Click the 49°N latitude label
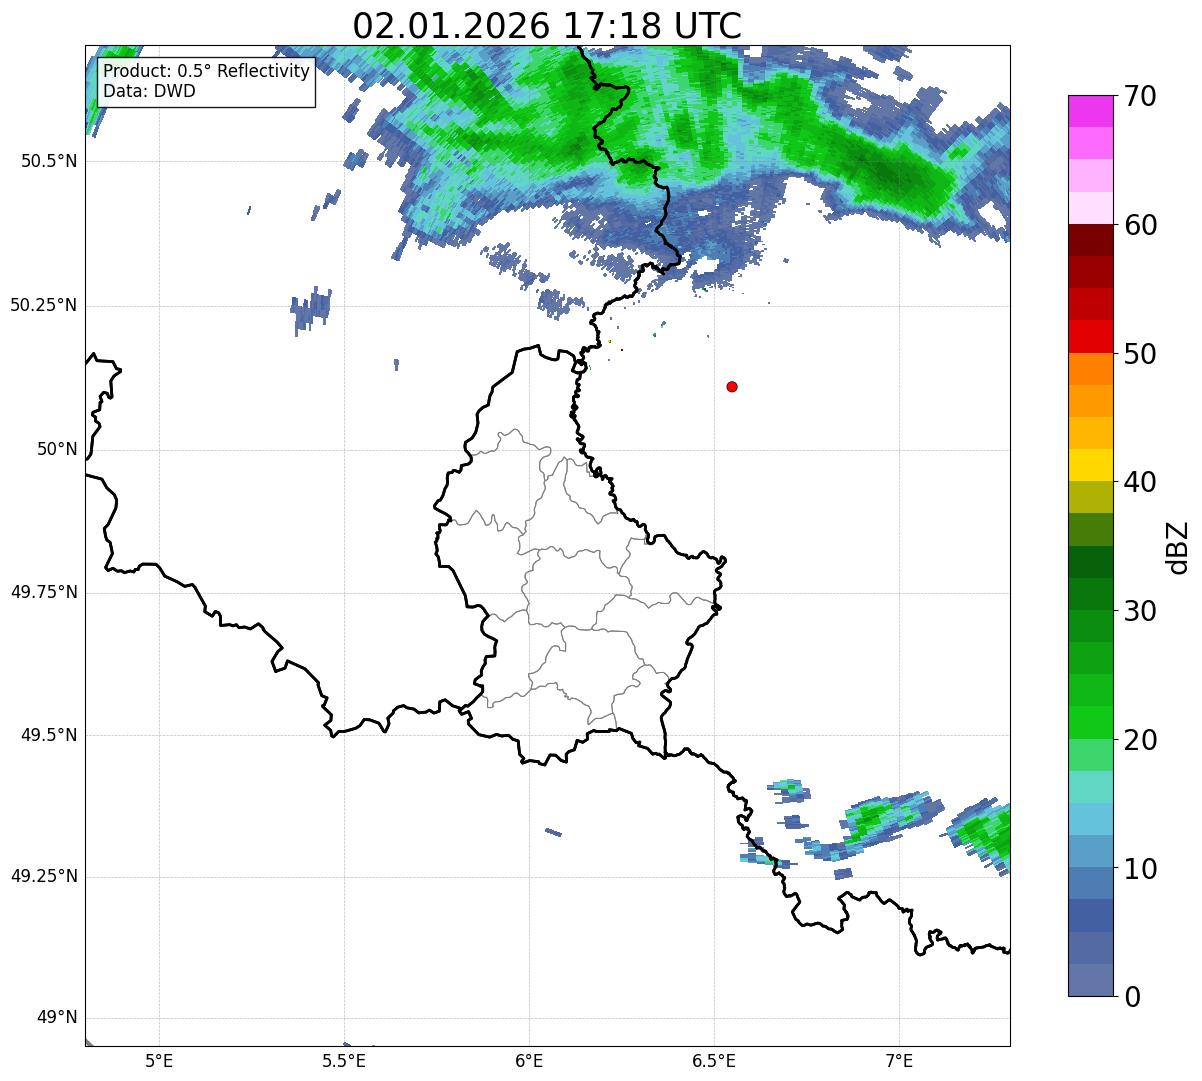Viewport: 1202px width, 1081px height. pos(57,1018)
